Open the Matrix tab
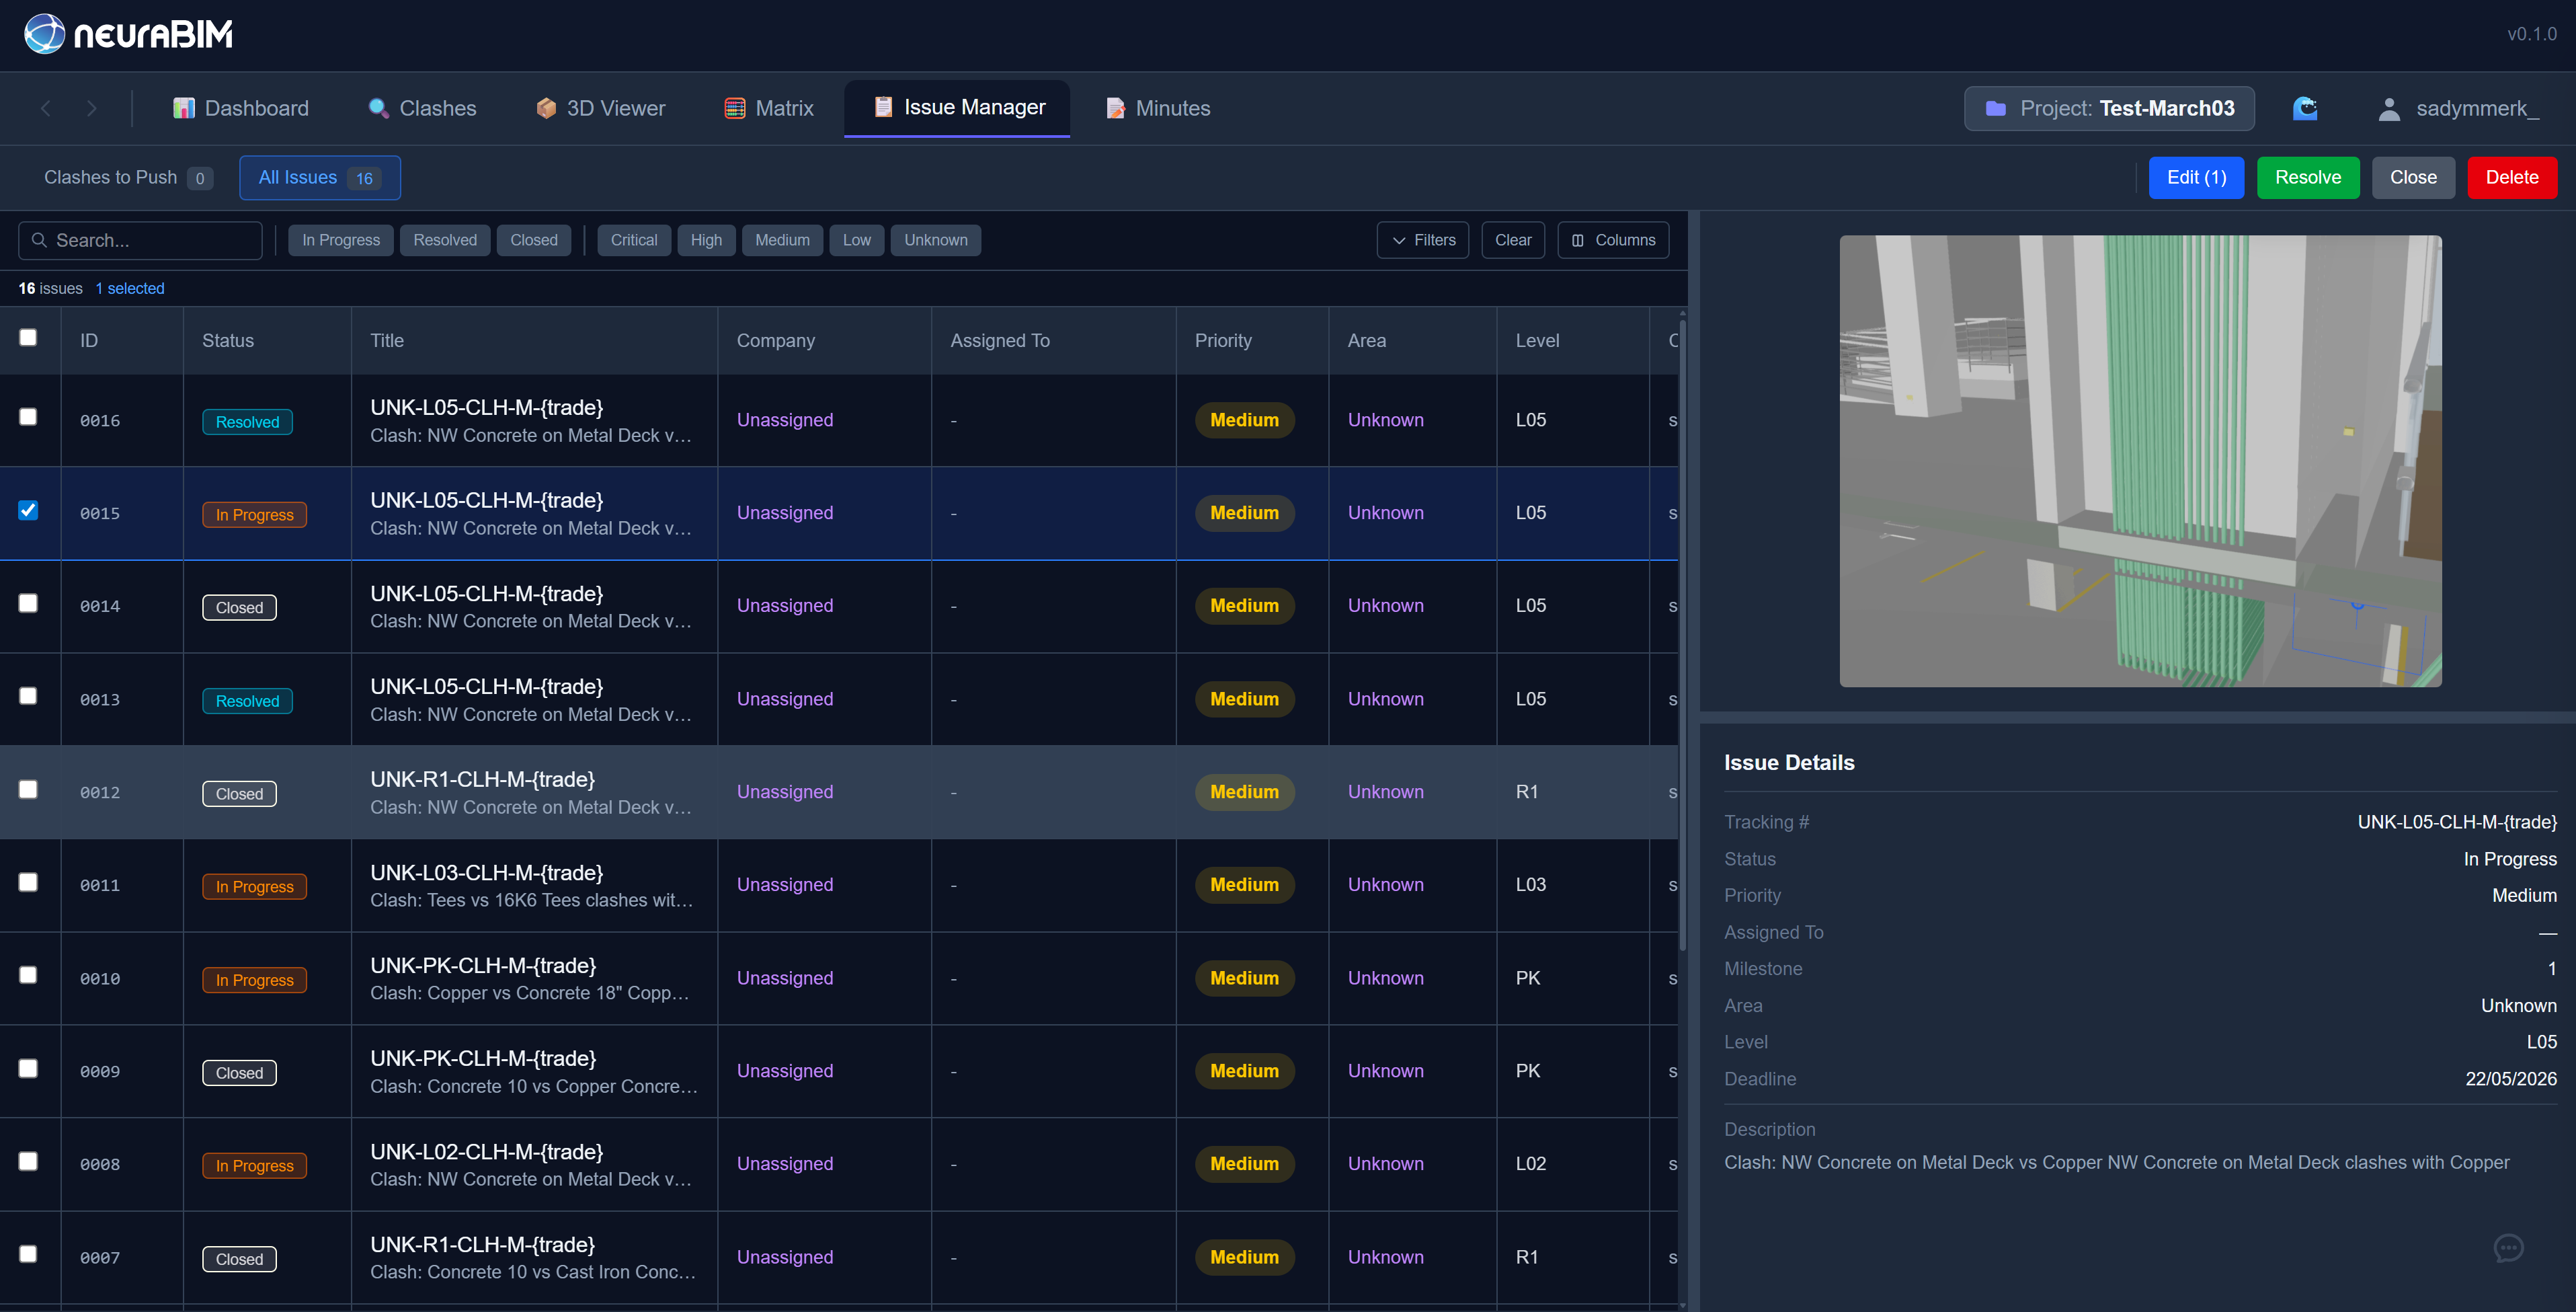Image resolution: width=2576 pixels, height=1312 pixels. (x=769, y=108)
